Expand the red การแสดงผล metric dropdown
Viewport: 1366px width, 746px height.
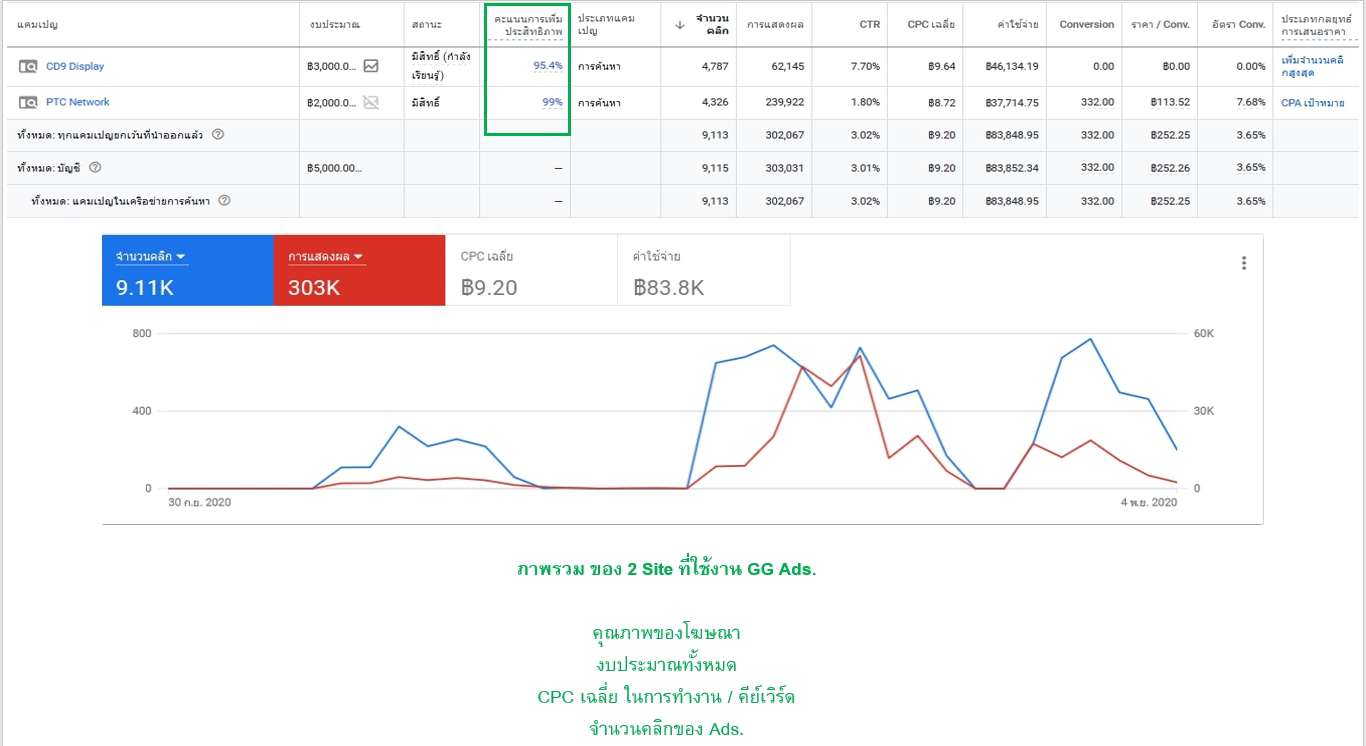[x=357, y=257]
